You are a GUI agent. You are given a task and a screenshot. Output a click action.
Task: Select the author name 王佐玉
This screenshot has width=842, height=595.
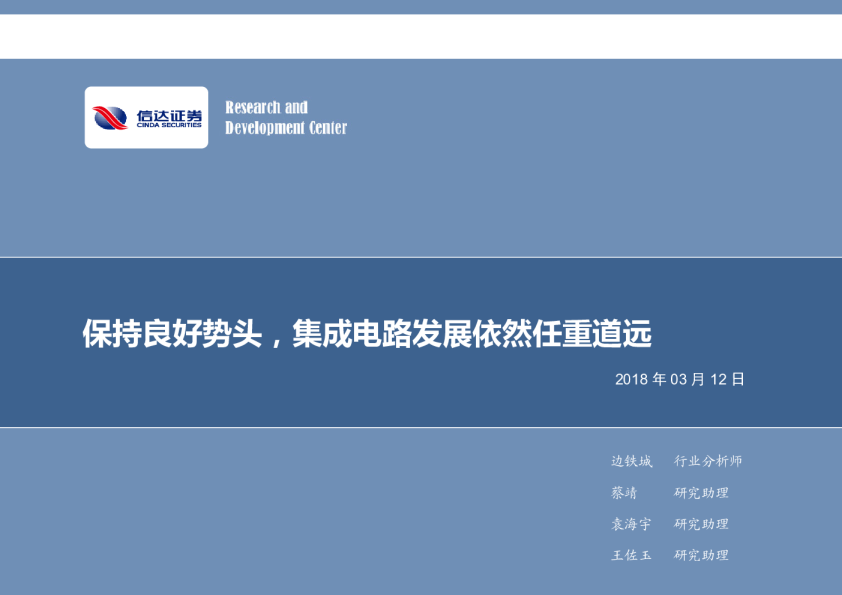pyautogui.click(x=631, y=555)
